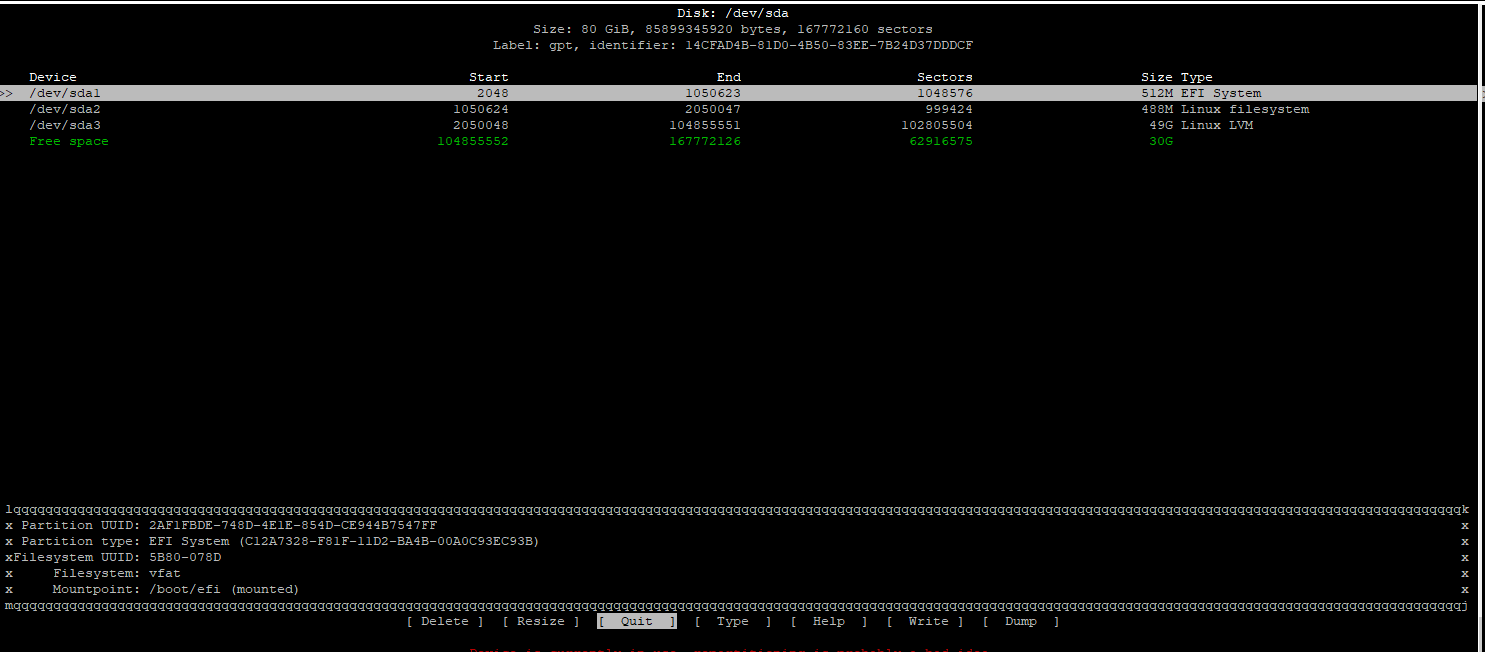Click the Mountpoint /boot/efi info line

175,589
